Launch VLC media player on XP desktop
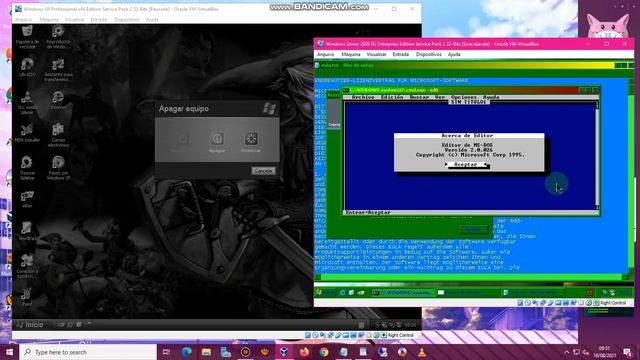 point(27,102)
